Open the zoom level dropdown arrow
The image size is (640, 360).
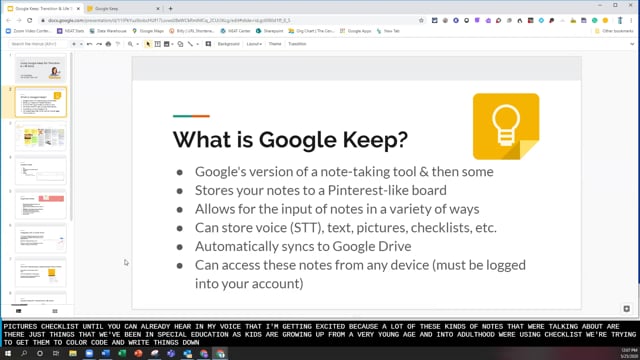pyautogui.click(x=138, y=44)
